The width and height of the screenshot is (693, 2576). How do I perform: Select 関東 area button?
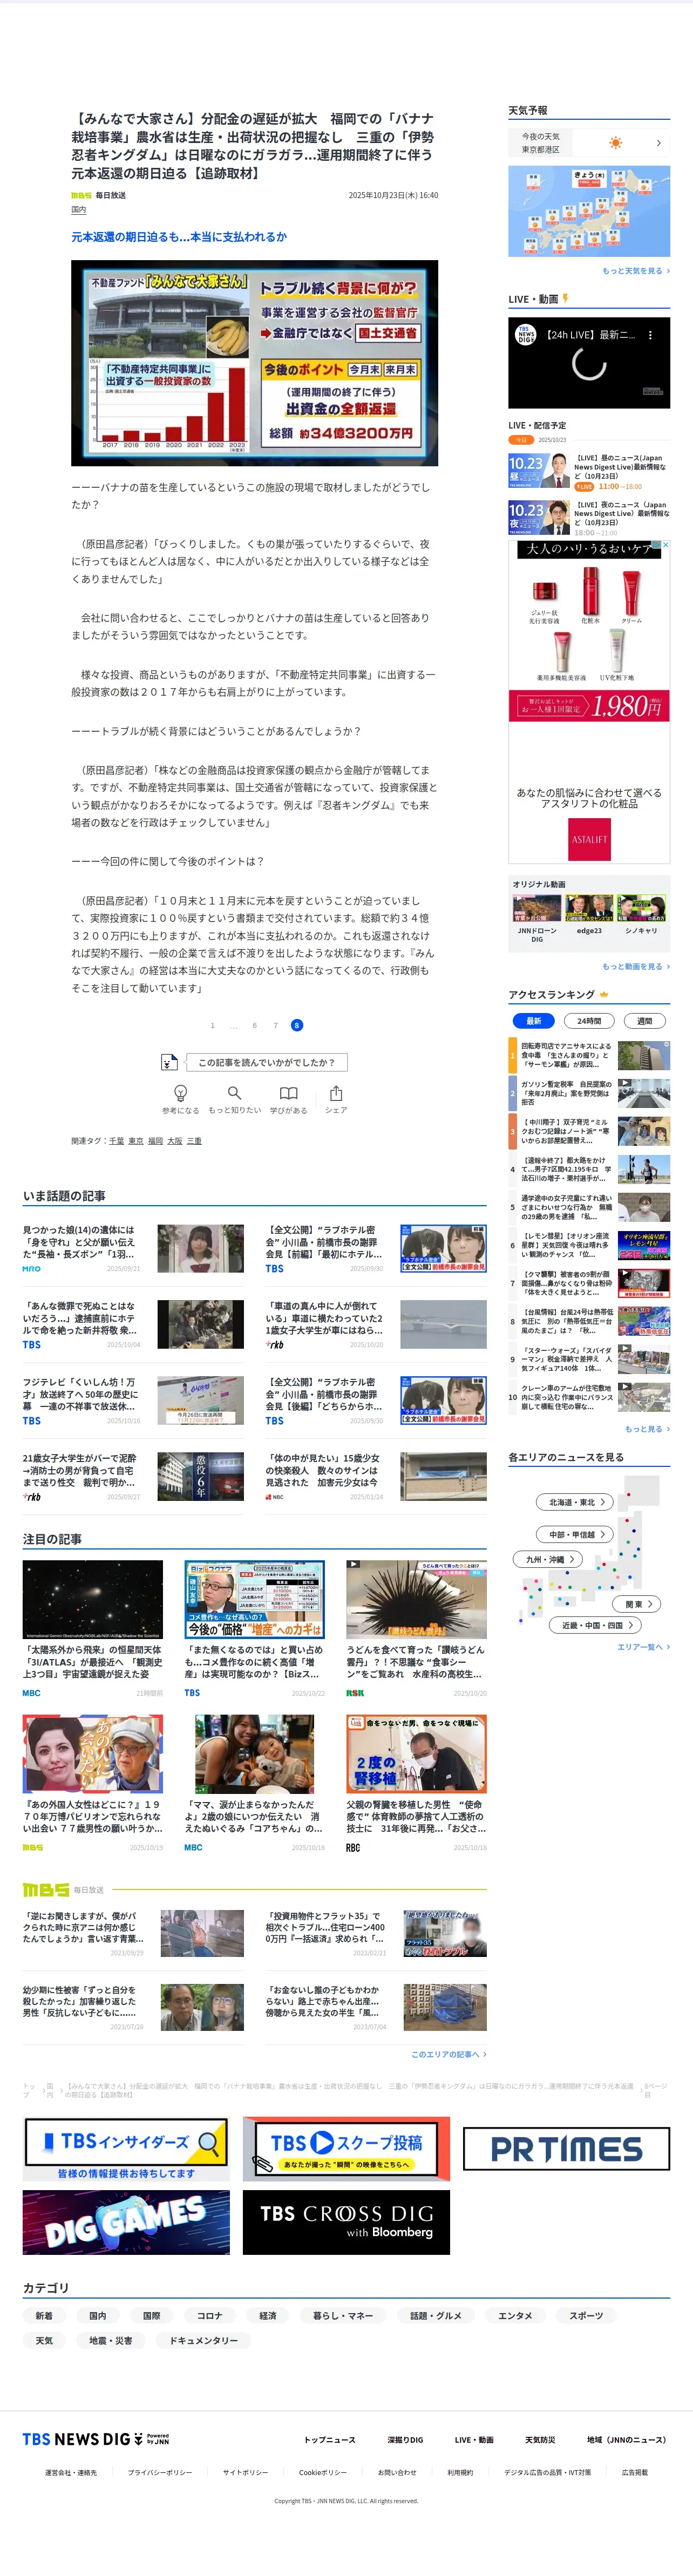[638, 1604]
